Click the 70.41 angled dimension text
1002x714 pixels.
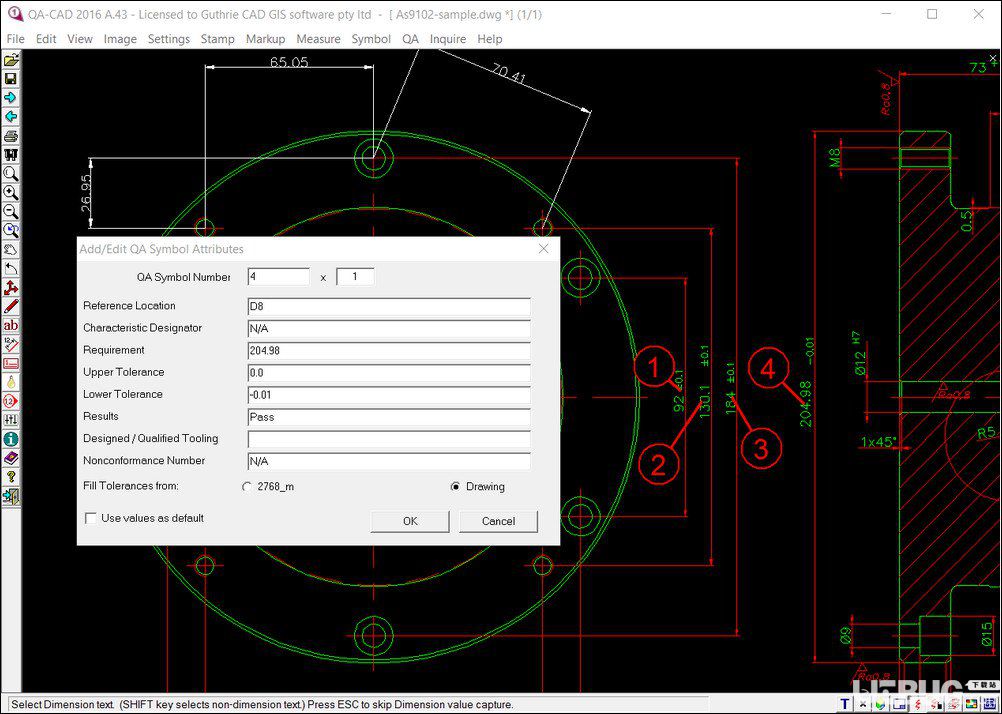[509, 75]
